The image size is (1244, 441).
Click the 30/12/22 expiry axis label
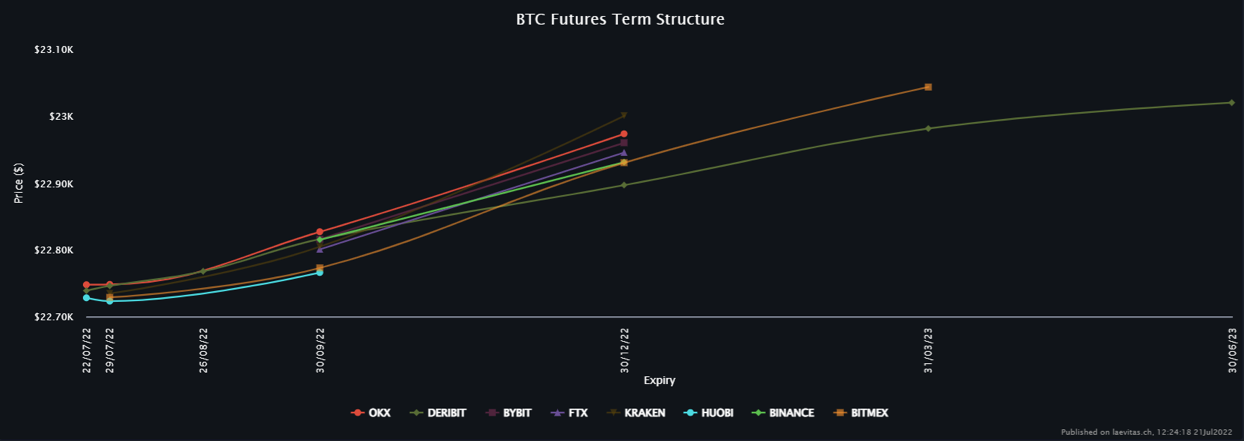(x=625, y=350)
